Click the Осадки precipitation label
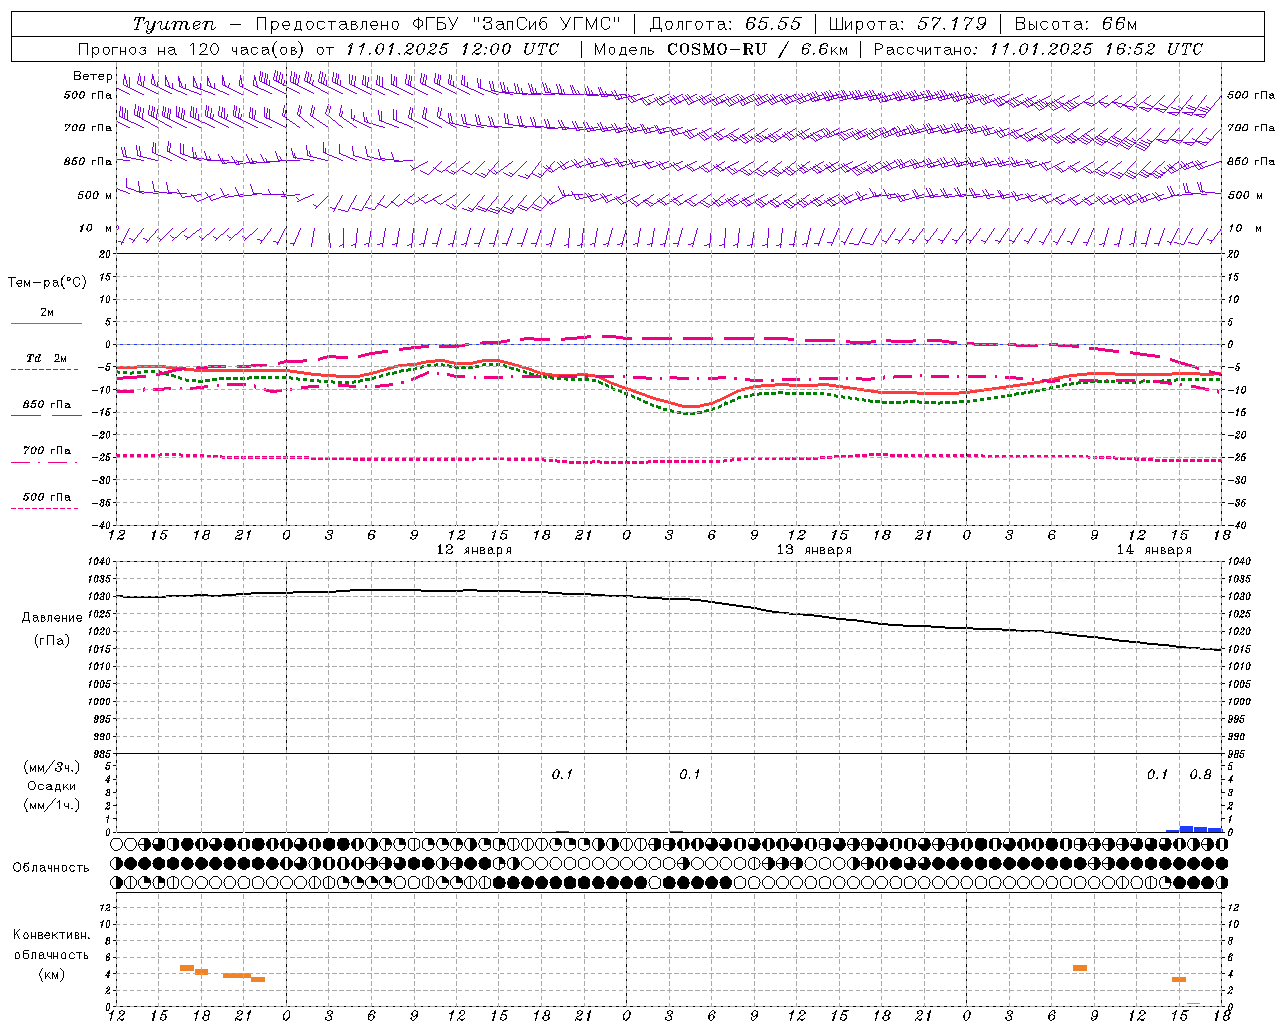The image size is (1280, 1024). coord(52,786)
